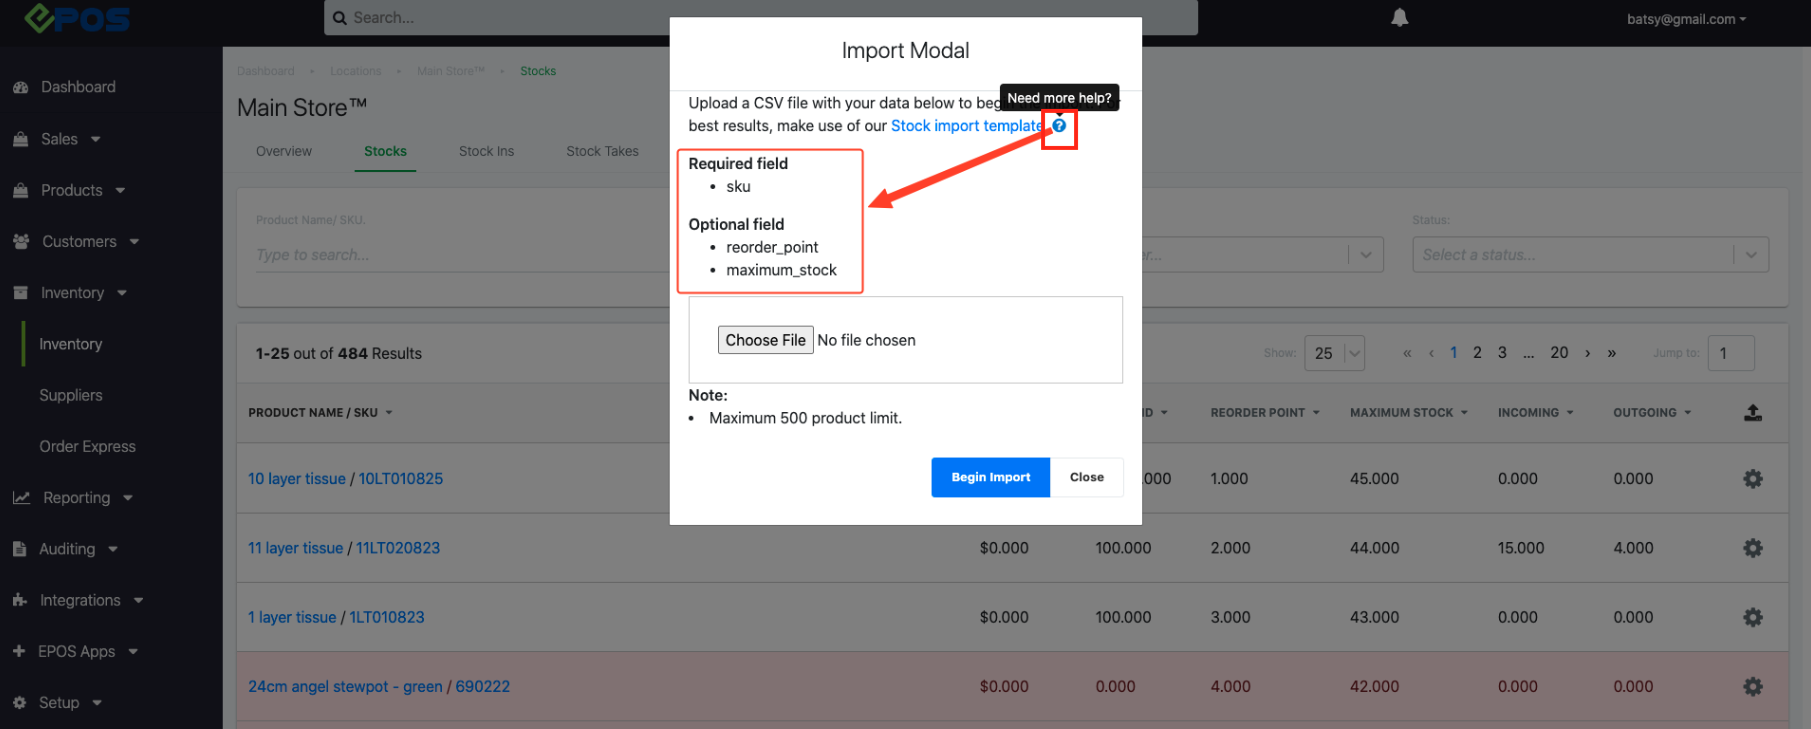Switch to the Stock Ins tab

pos(486,151)
